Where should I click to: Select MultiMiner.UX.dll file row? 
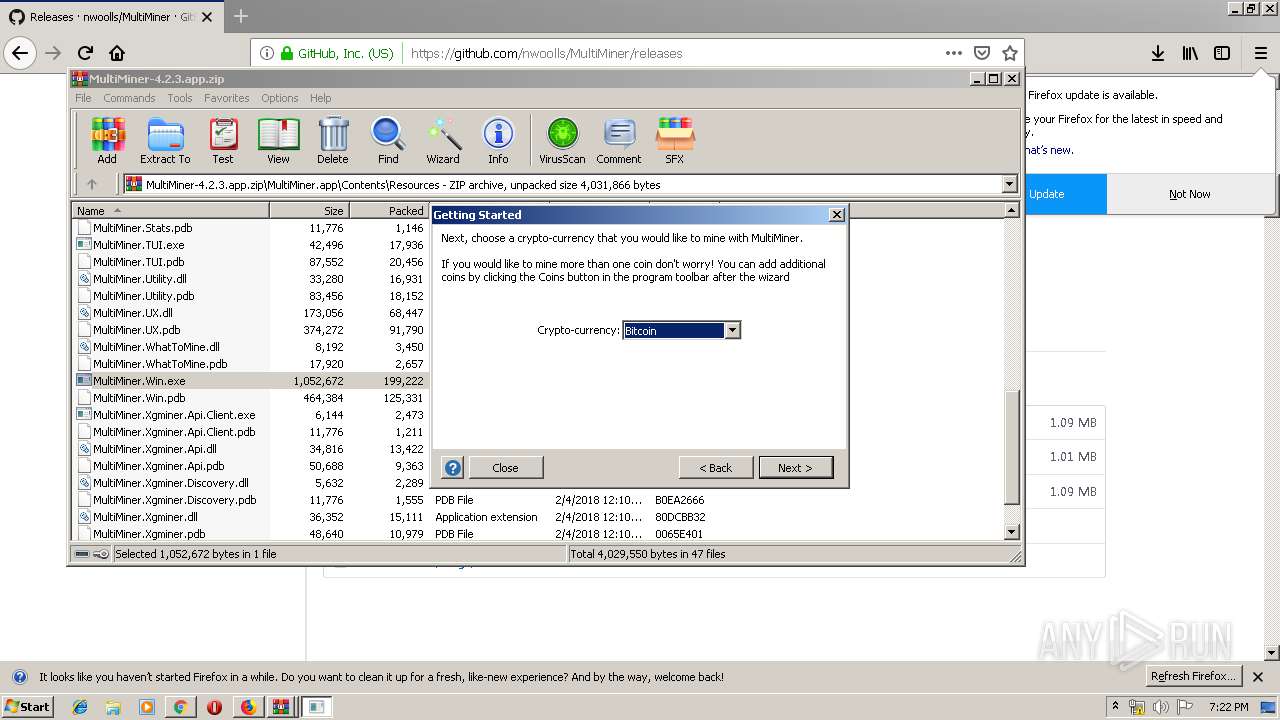[x=250, y=313]
